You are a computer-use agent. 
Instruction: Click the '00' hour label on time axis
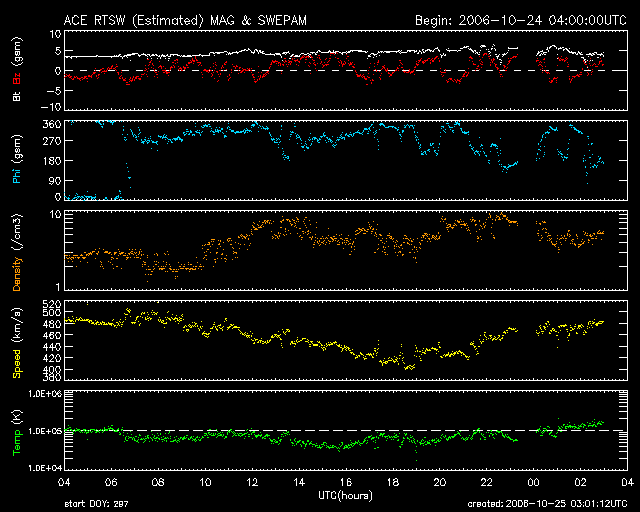pyautogui.click(x=533, y=483)
